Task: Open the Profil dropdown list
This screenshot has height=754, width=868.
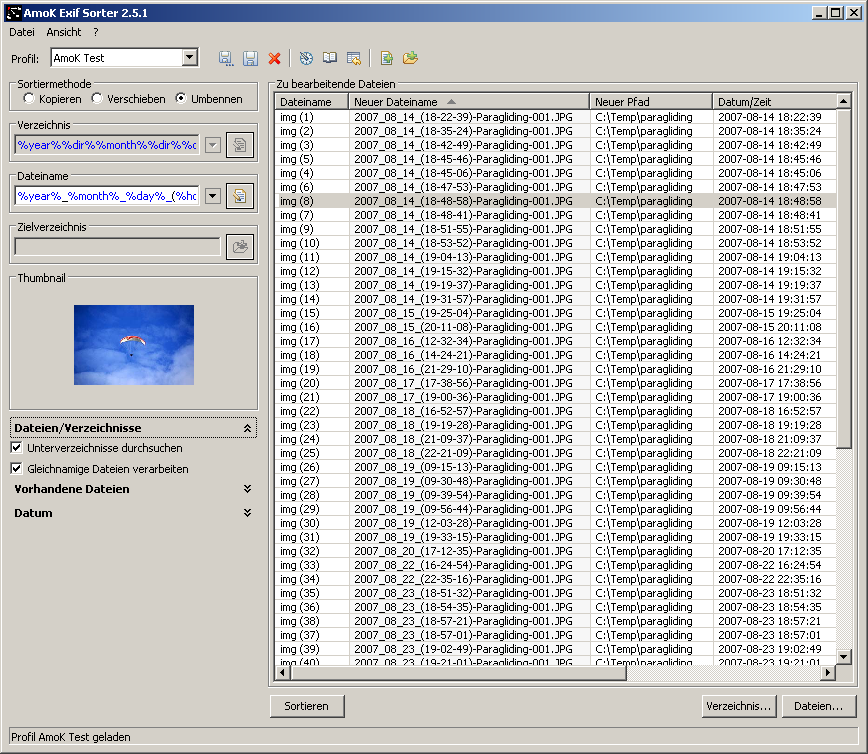Action: pyautogui.click(x=190, y=58)
